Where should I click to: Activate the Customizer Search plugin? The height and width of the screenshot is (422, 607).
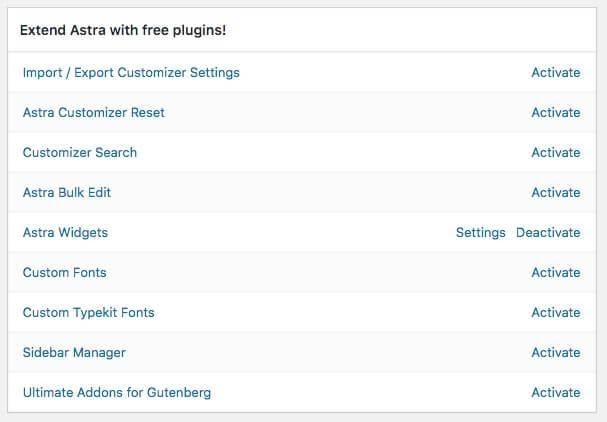point(555,152)
